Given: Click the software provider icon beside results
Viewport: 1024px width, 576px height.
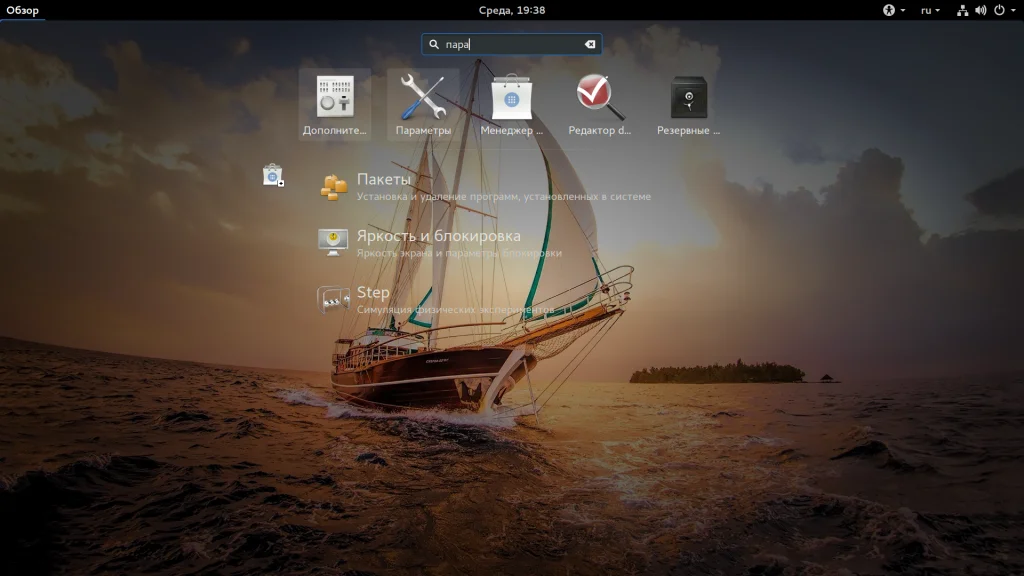Looking at the screenshot, I should coord(273,175).
